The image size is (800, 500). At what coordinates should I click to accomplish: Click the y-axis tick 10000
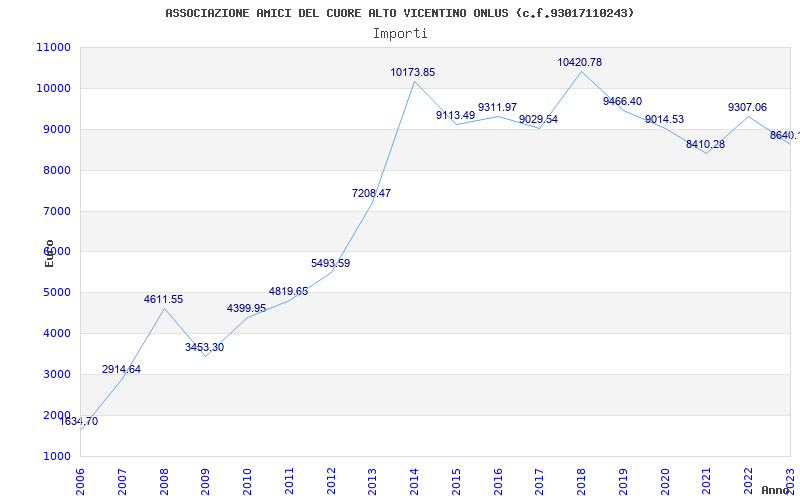click(x=53, y=88)
